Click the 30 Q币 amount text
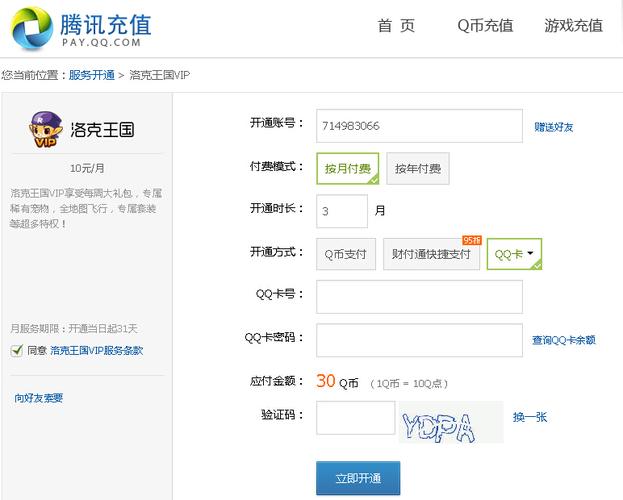 (x=337, y=382)
